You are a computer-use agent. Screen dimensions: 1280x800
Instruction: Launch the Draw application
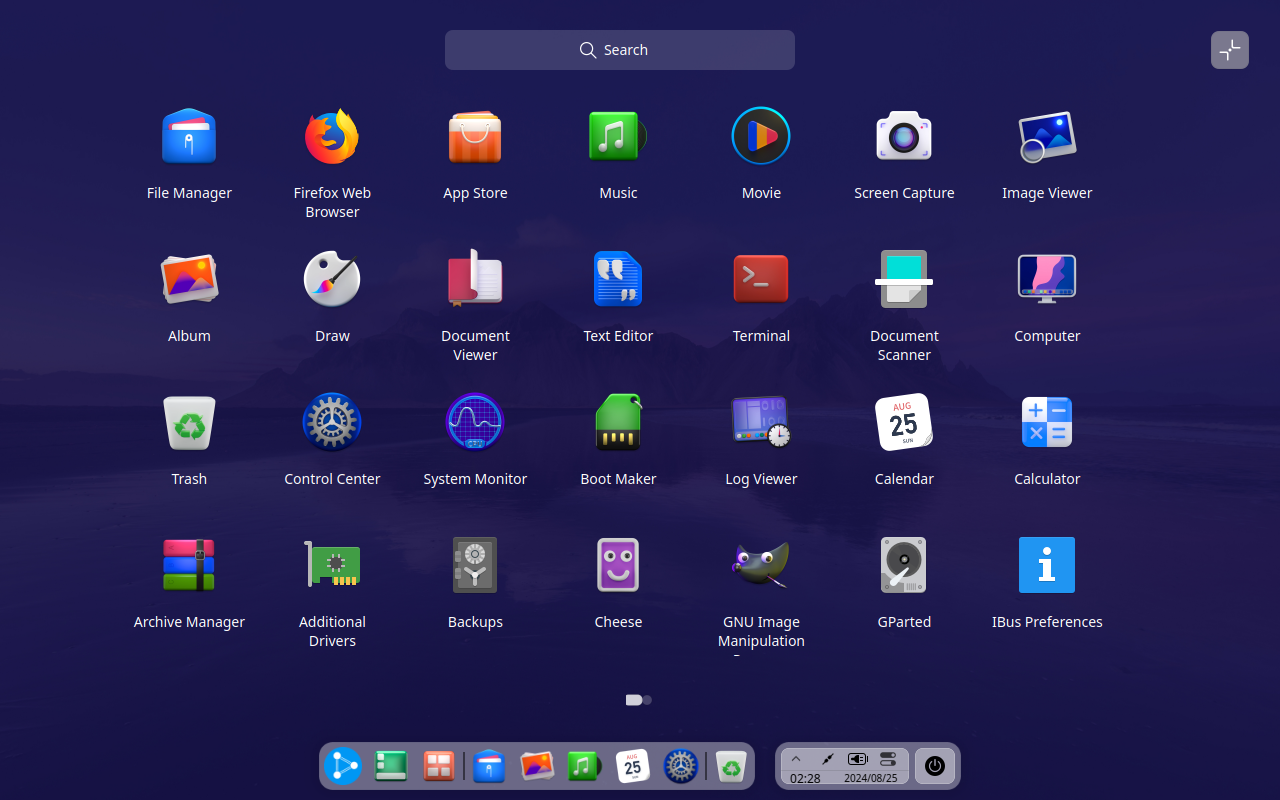[332, 279]
